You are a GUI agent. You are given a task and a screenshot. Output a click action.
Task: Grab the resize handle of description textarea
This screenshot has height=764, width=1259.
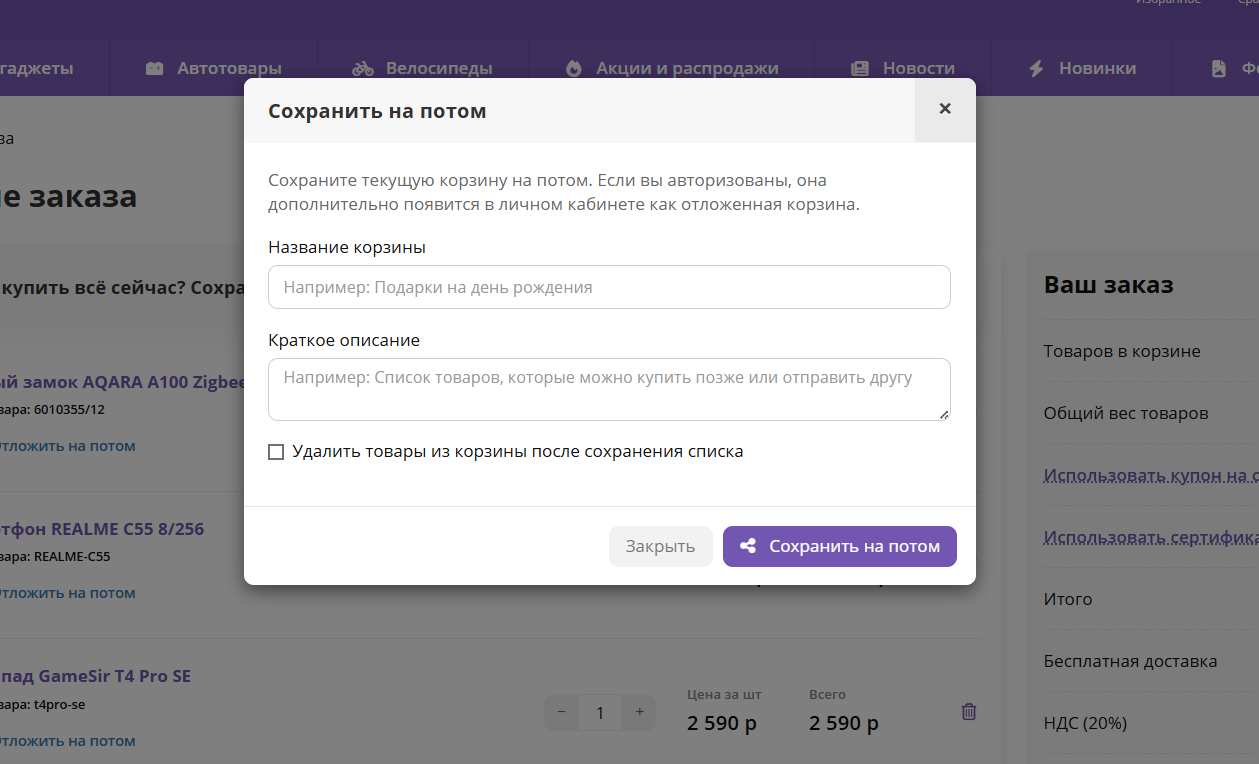click(x=944, y=415)
